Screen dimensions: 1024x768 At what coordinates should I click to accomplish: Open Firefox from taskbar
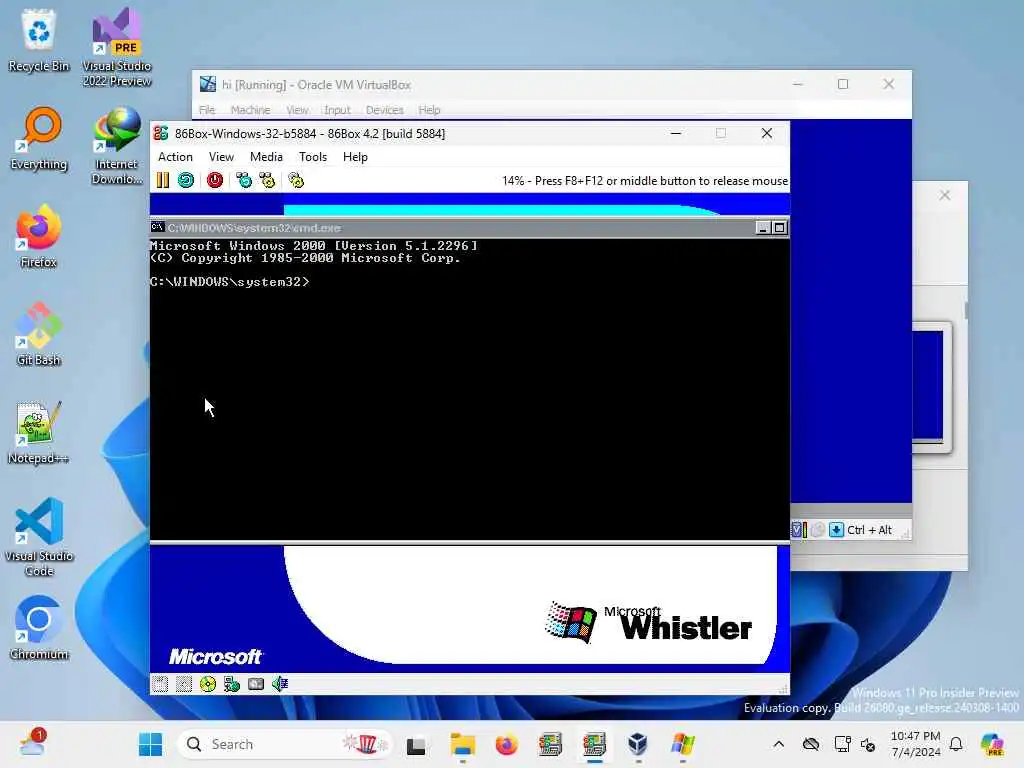click(x=506, y=744)
